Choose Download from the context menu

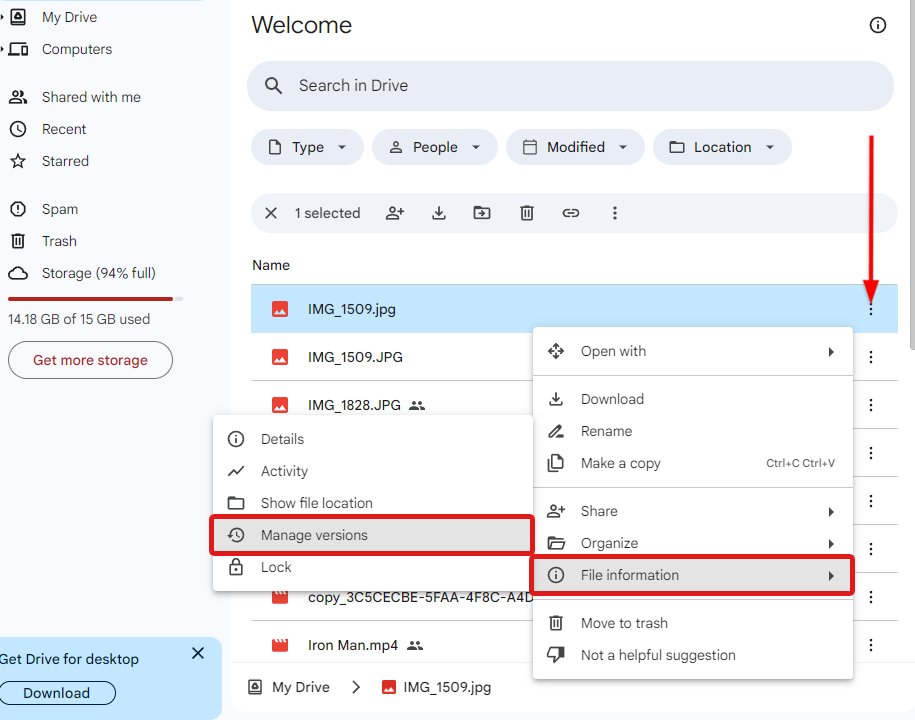pos(693,399)
